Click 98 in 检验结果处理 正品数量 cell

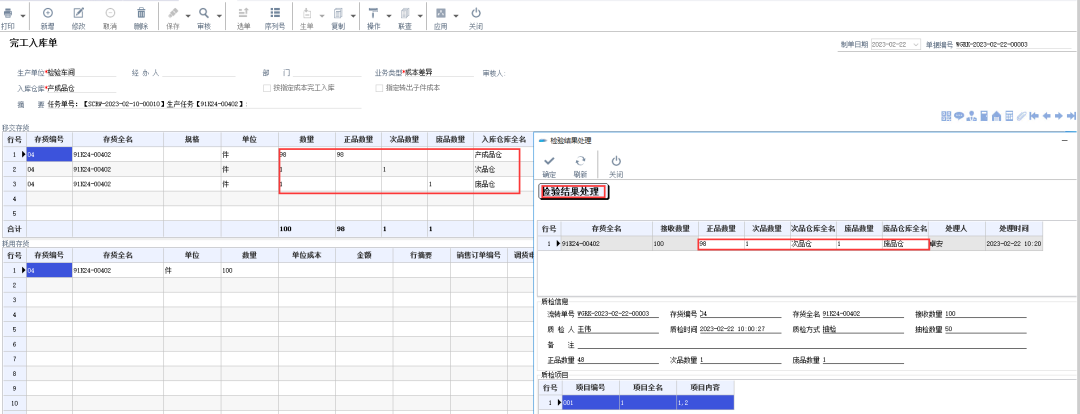coord(720,244)
